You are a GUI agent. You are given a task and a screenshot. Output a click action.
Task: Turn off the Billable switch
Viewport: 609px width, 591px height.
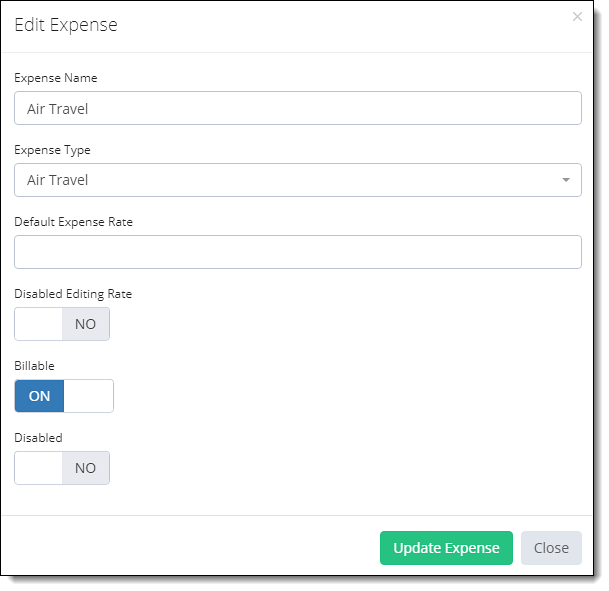click(x=64, y=396)
